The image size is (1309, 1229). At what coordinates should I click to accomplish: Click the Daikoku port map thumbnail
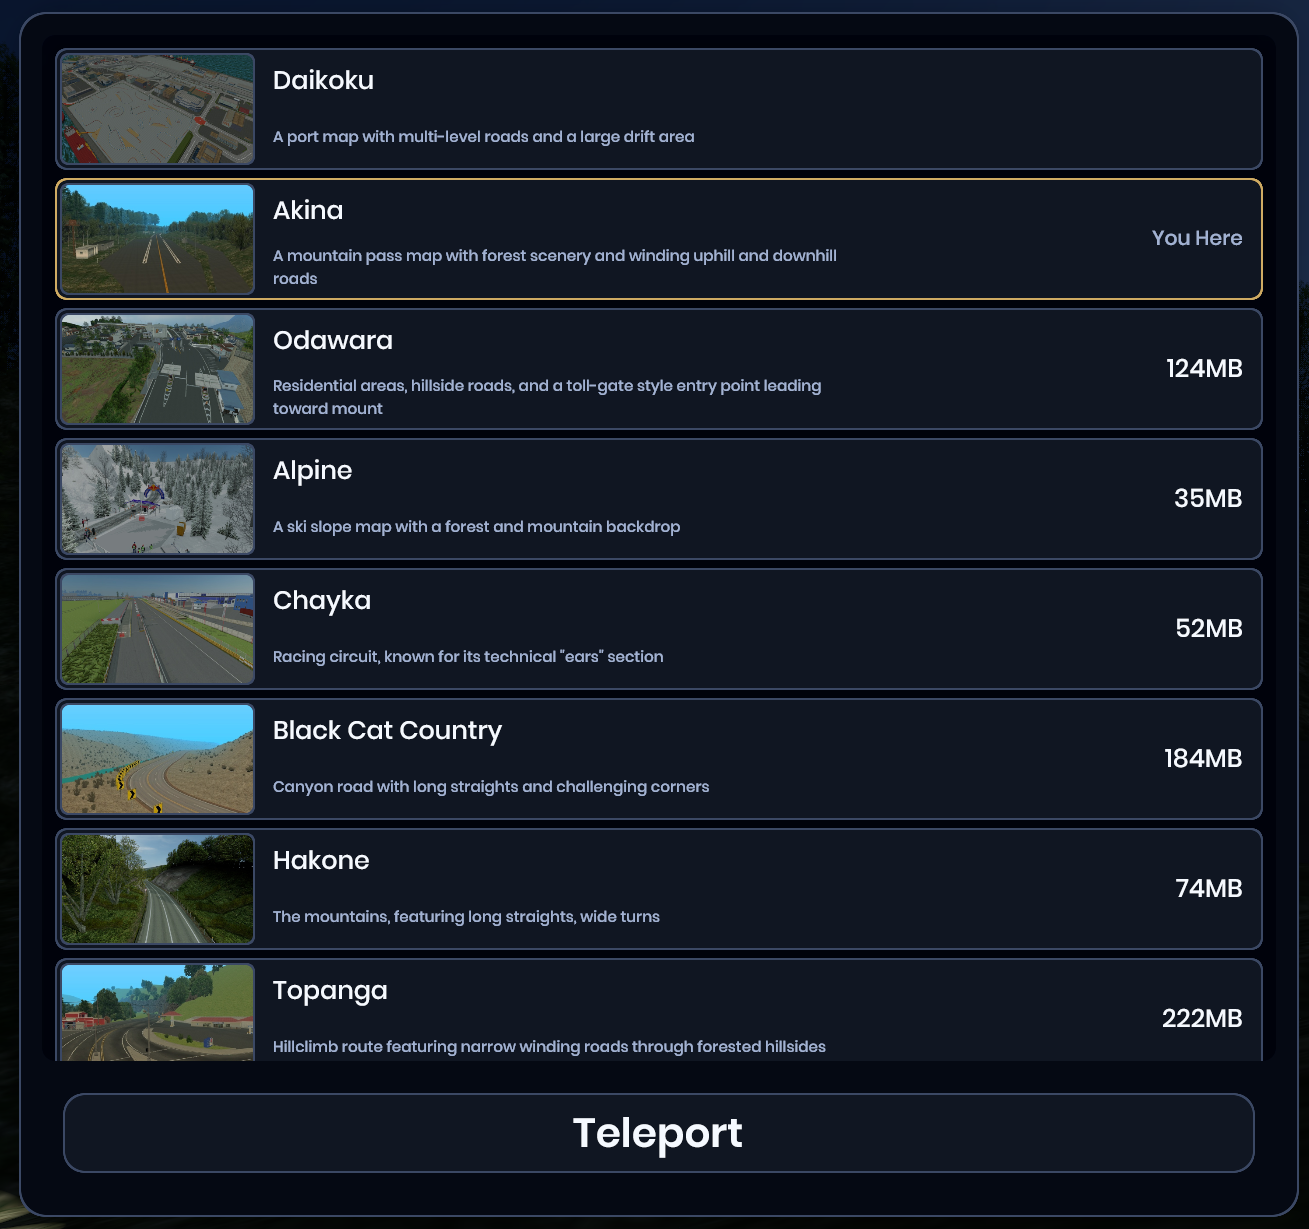(157, 109)
